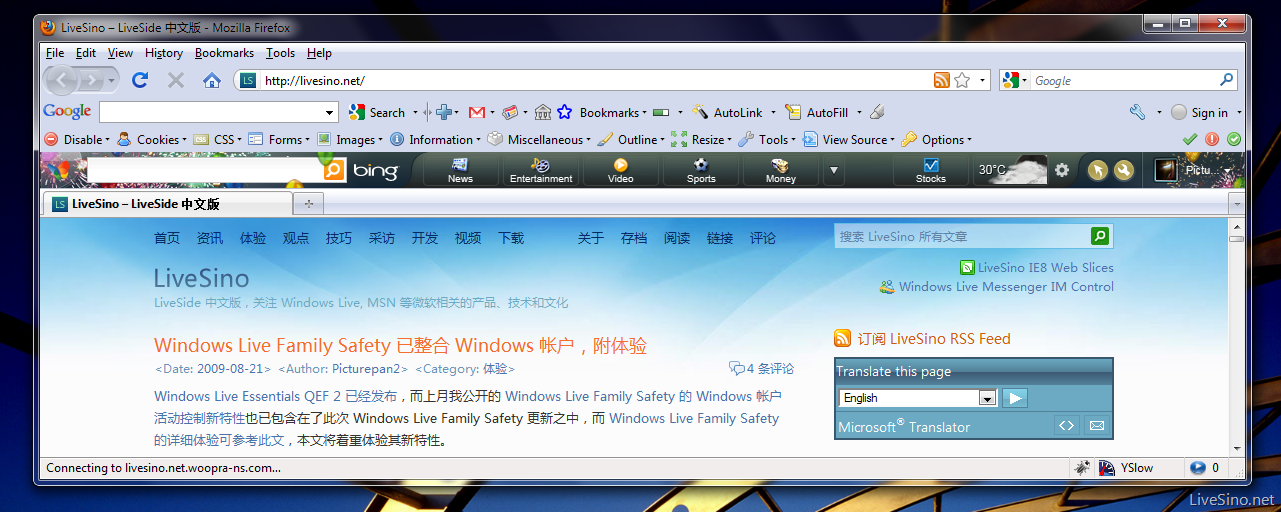Click the Google Toolbar Search button
This screenshot has width=1281, height=512.
(377, 112)
